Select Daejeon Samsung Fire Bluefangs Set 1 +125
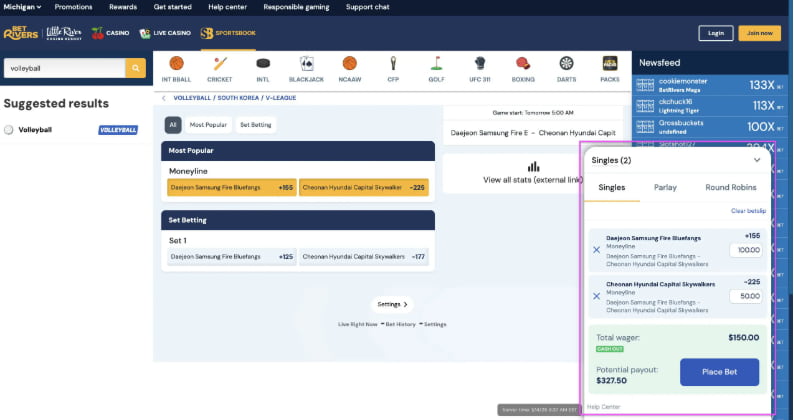The width and height of the screenshot is (794, 420). (232, 257)
